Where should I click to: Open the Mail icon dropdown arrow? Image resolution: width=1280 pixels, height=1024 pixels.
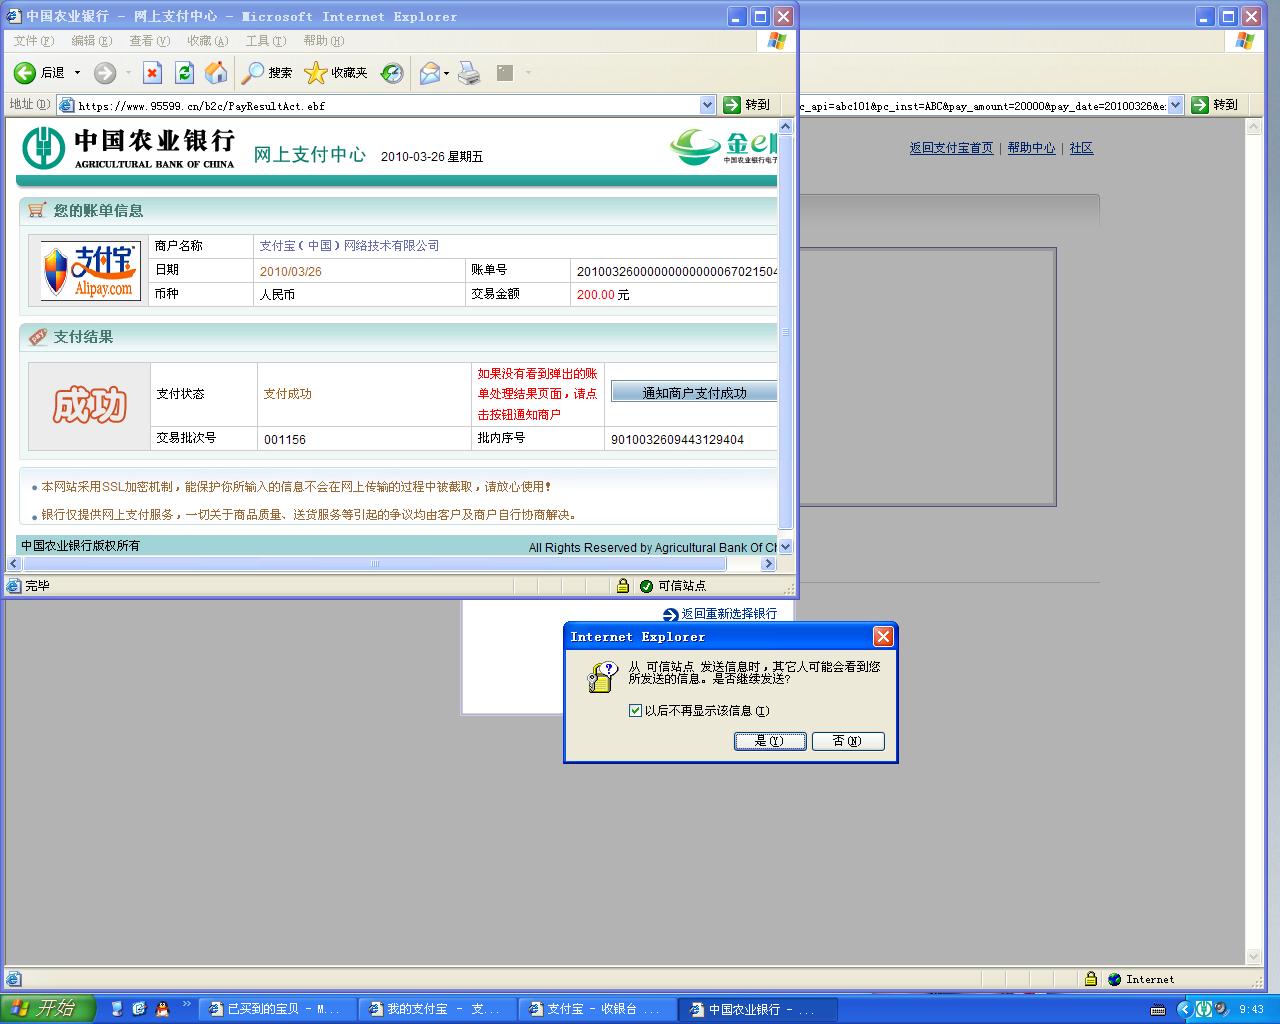[446, 73]
